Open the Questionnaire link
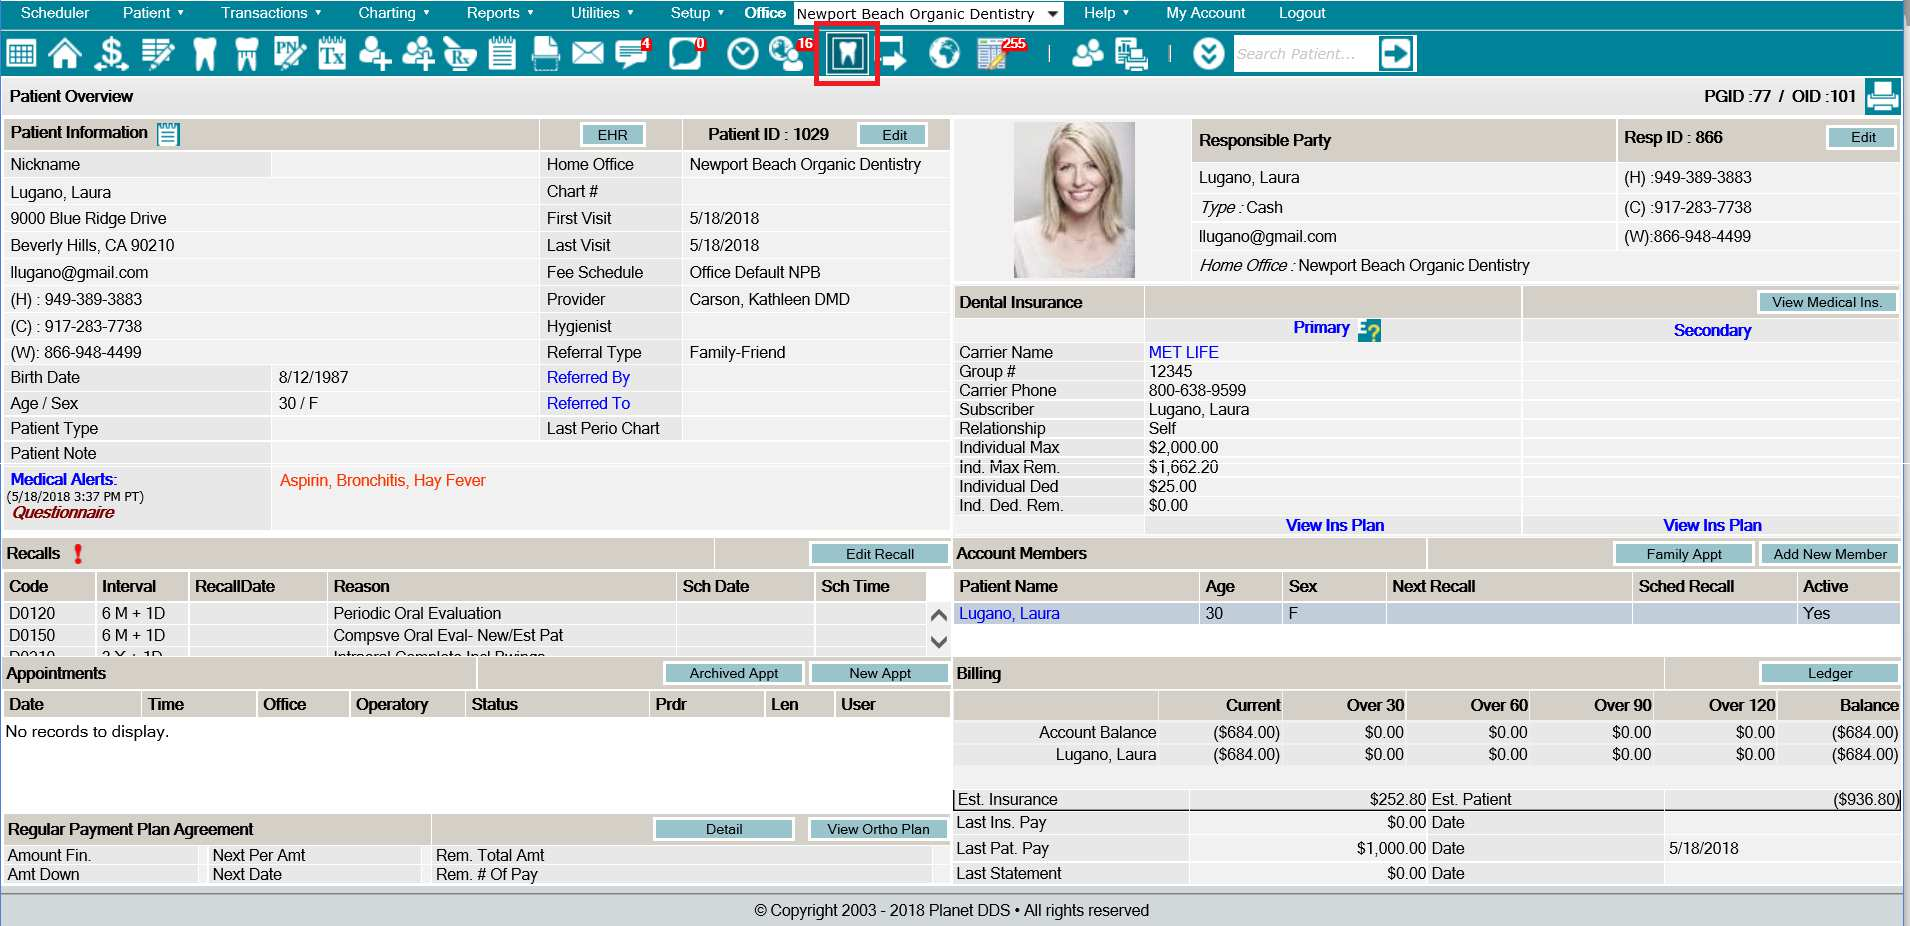 (63, 512)
